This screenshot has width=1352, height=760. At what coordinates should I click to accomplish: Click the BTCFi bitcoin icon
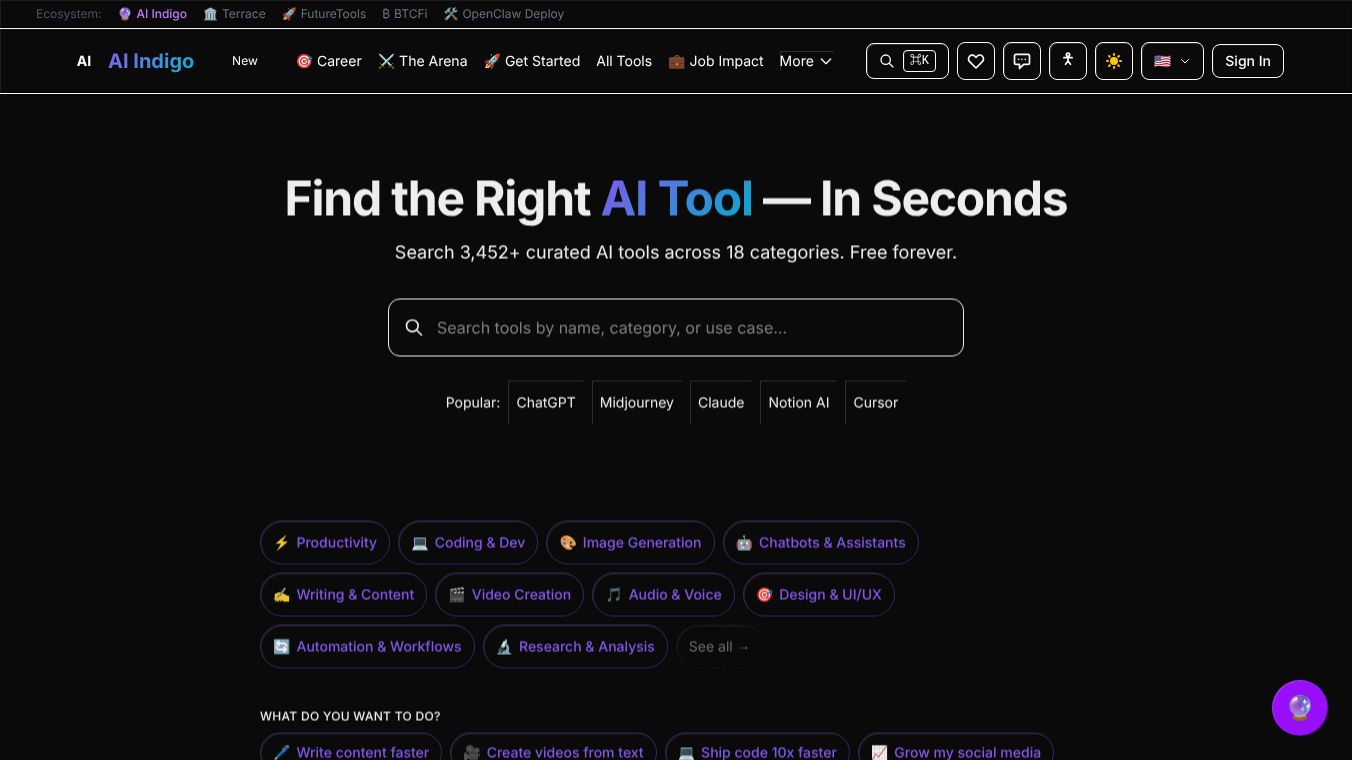[x=387, y=14]
